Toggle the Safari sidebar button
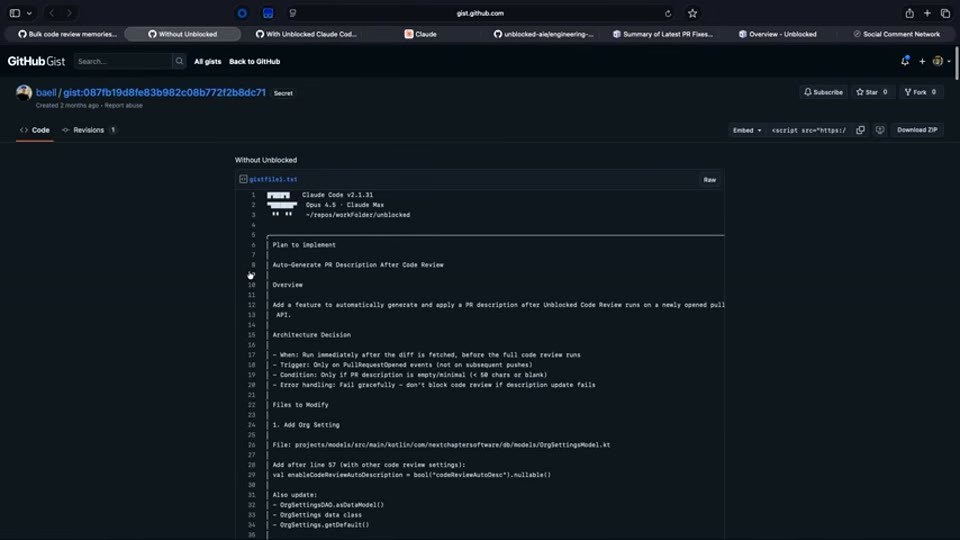960x540 pixels. [15, 13]
